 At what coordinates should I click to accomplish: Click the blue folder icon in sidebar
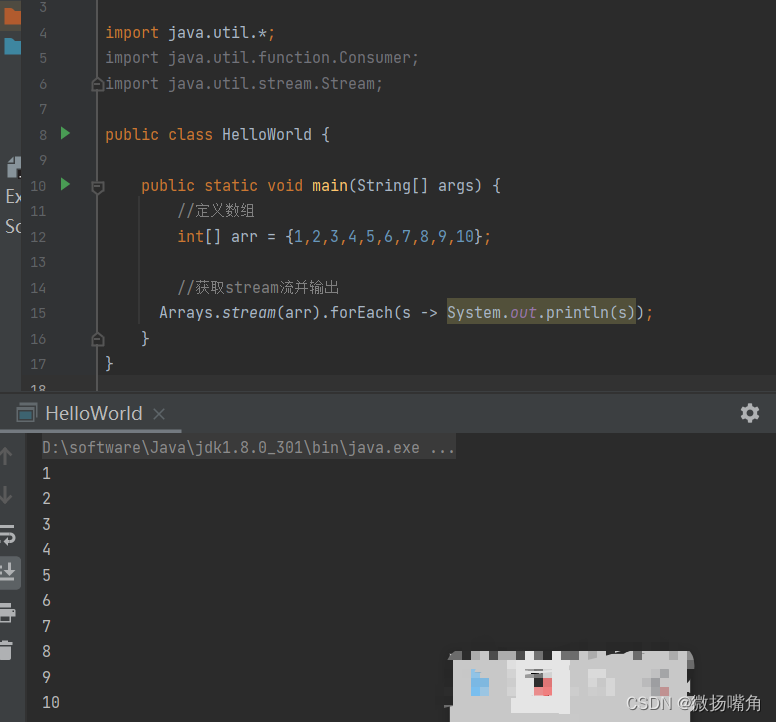[11, 46]
